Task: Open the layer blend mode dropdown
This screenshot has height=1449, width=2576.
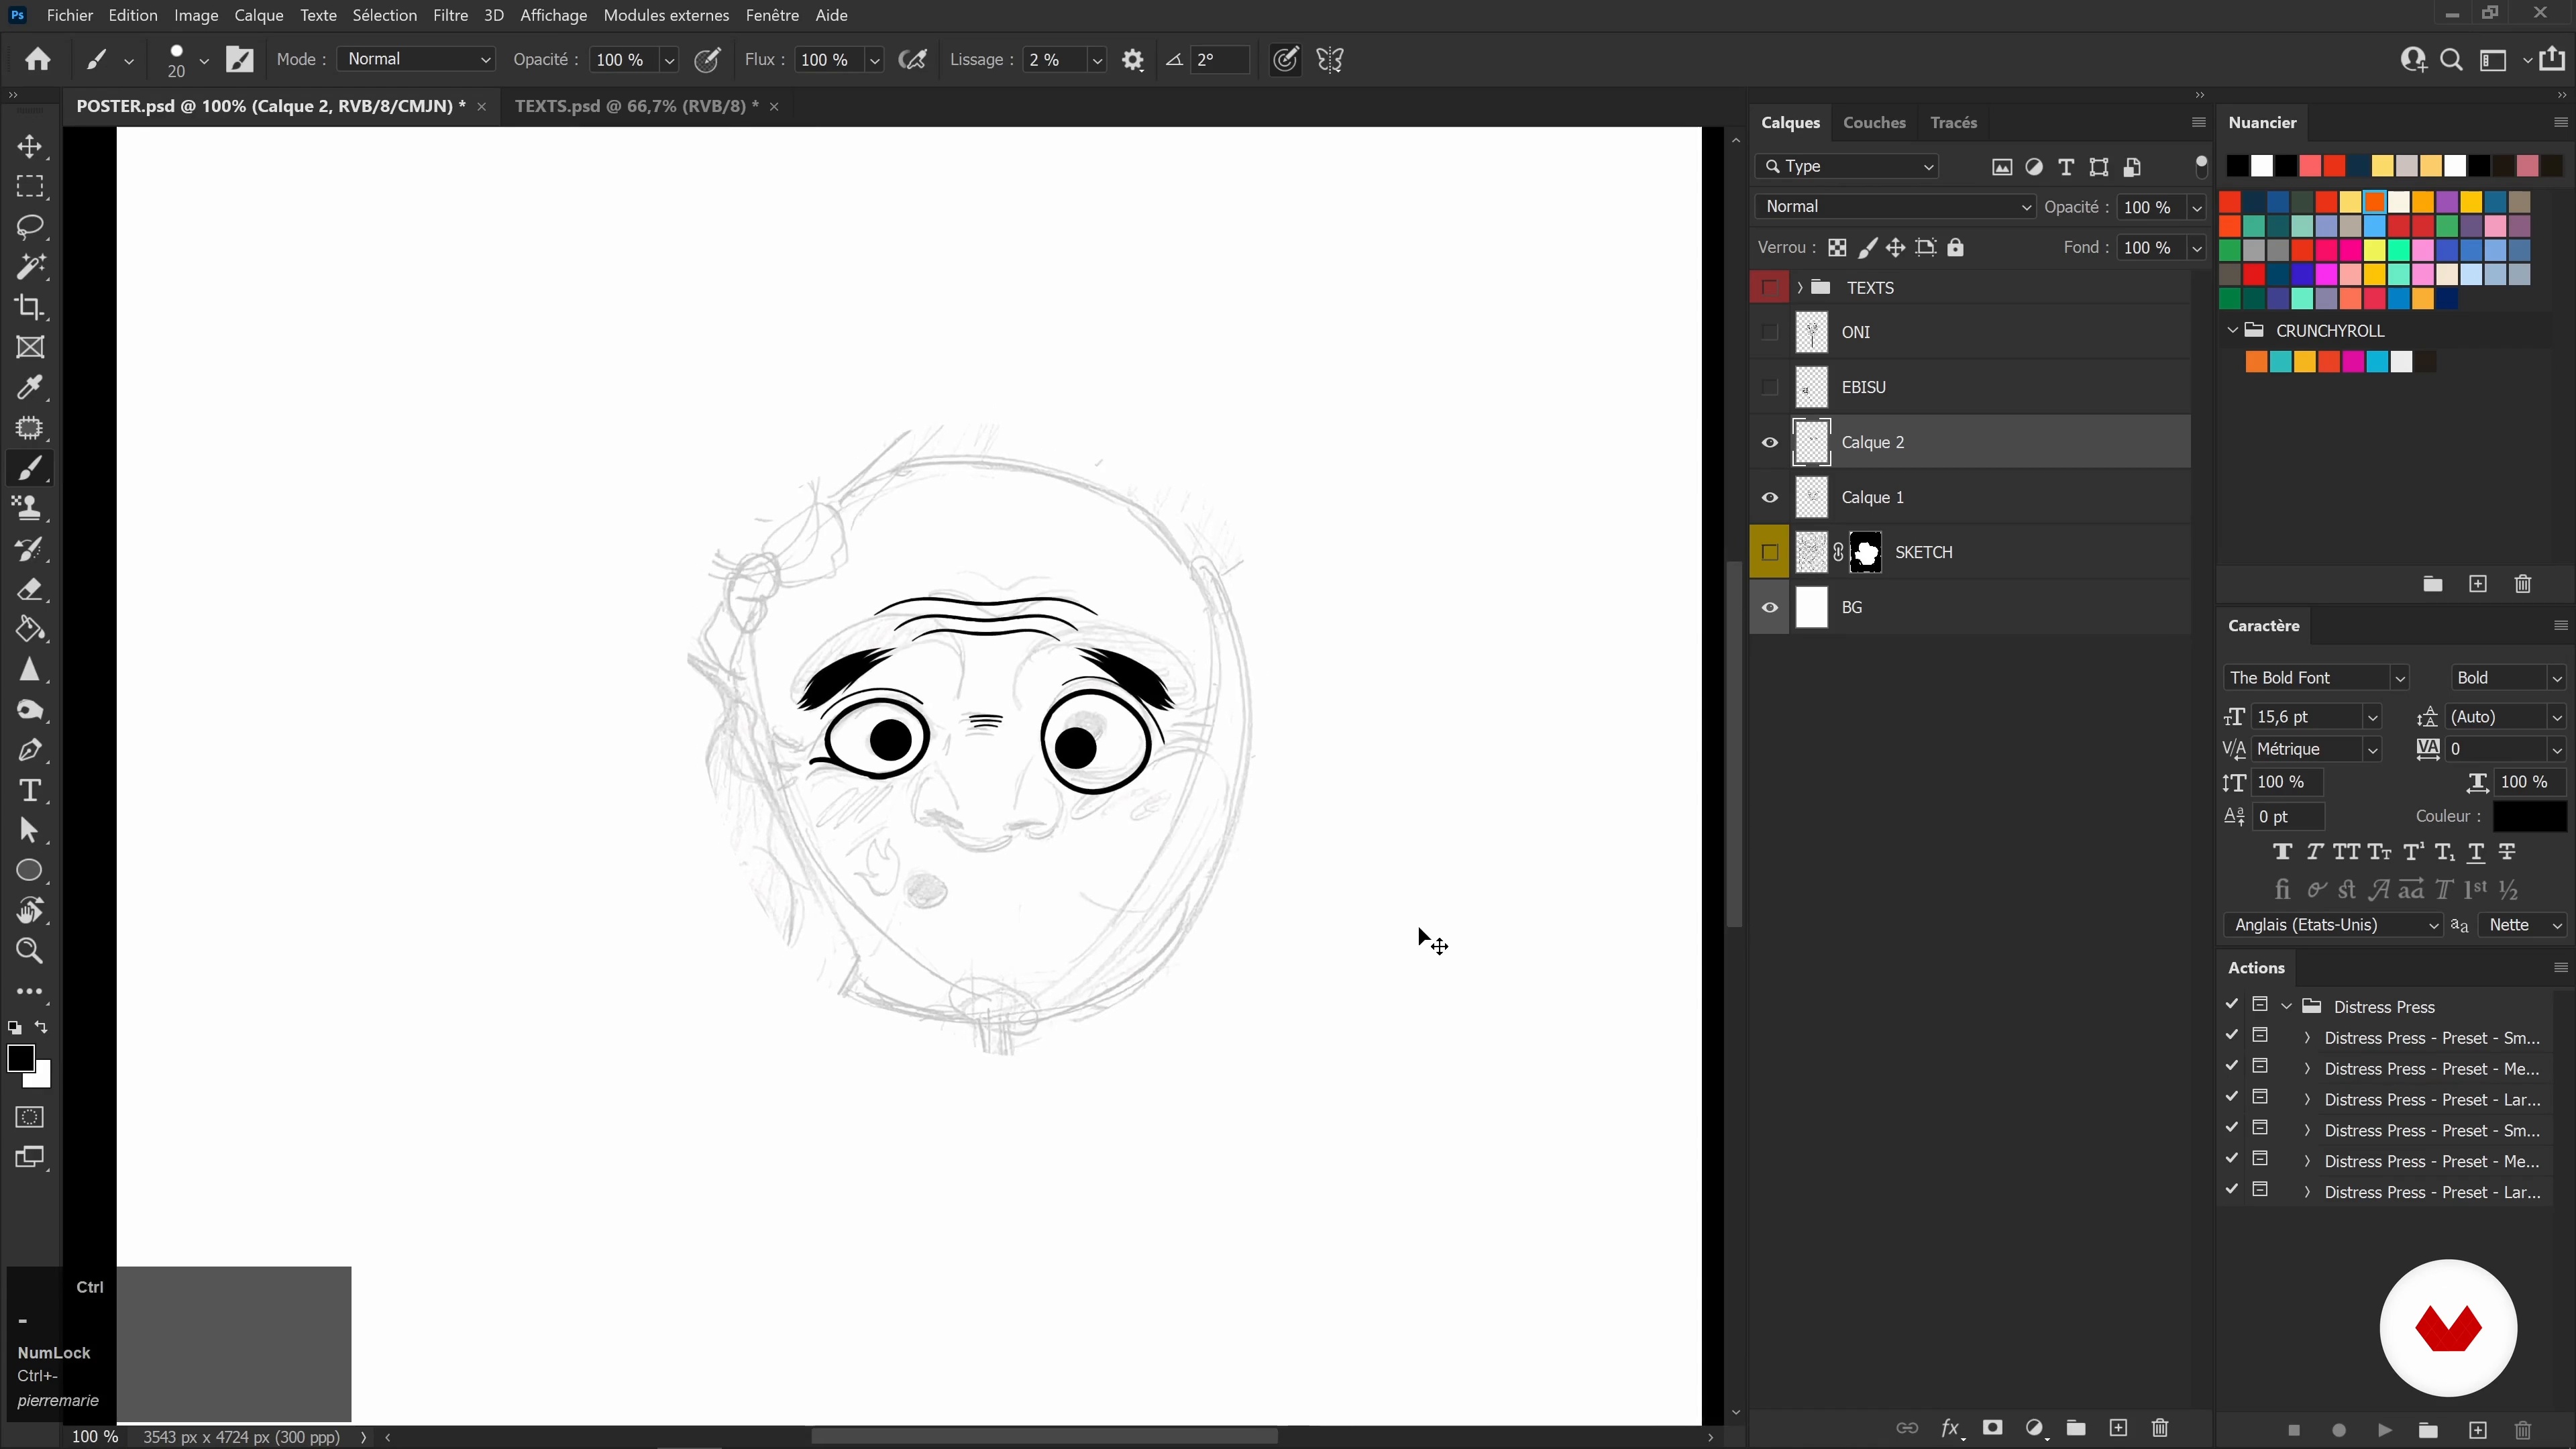Action: [x=1895, y=207]
